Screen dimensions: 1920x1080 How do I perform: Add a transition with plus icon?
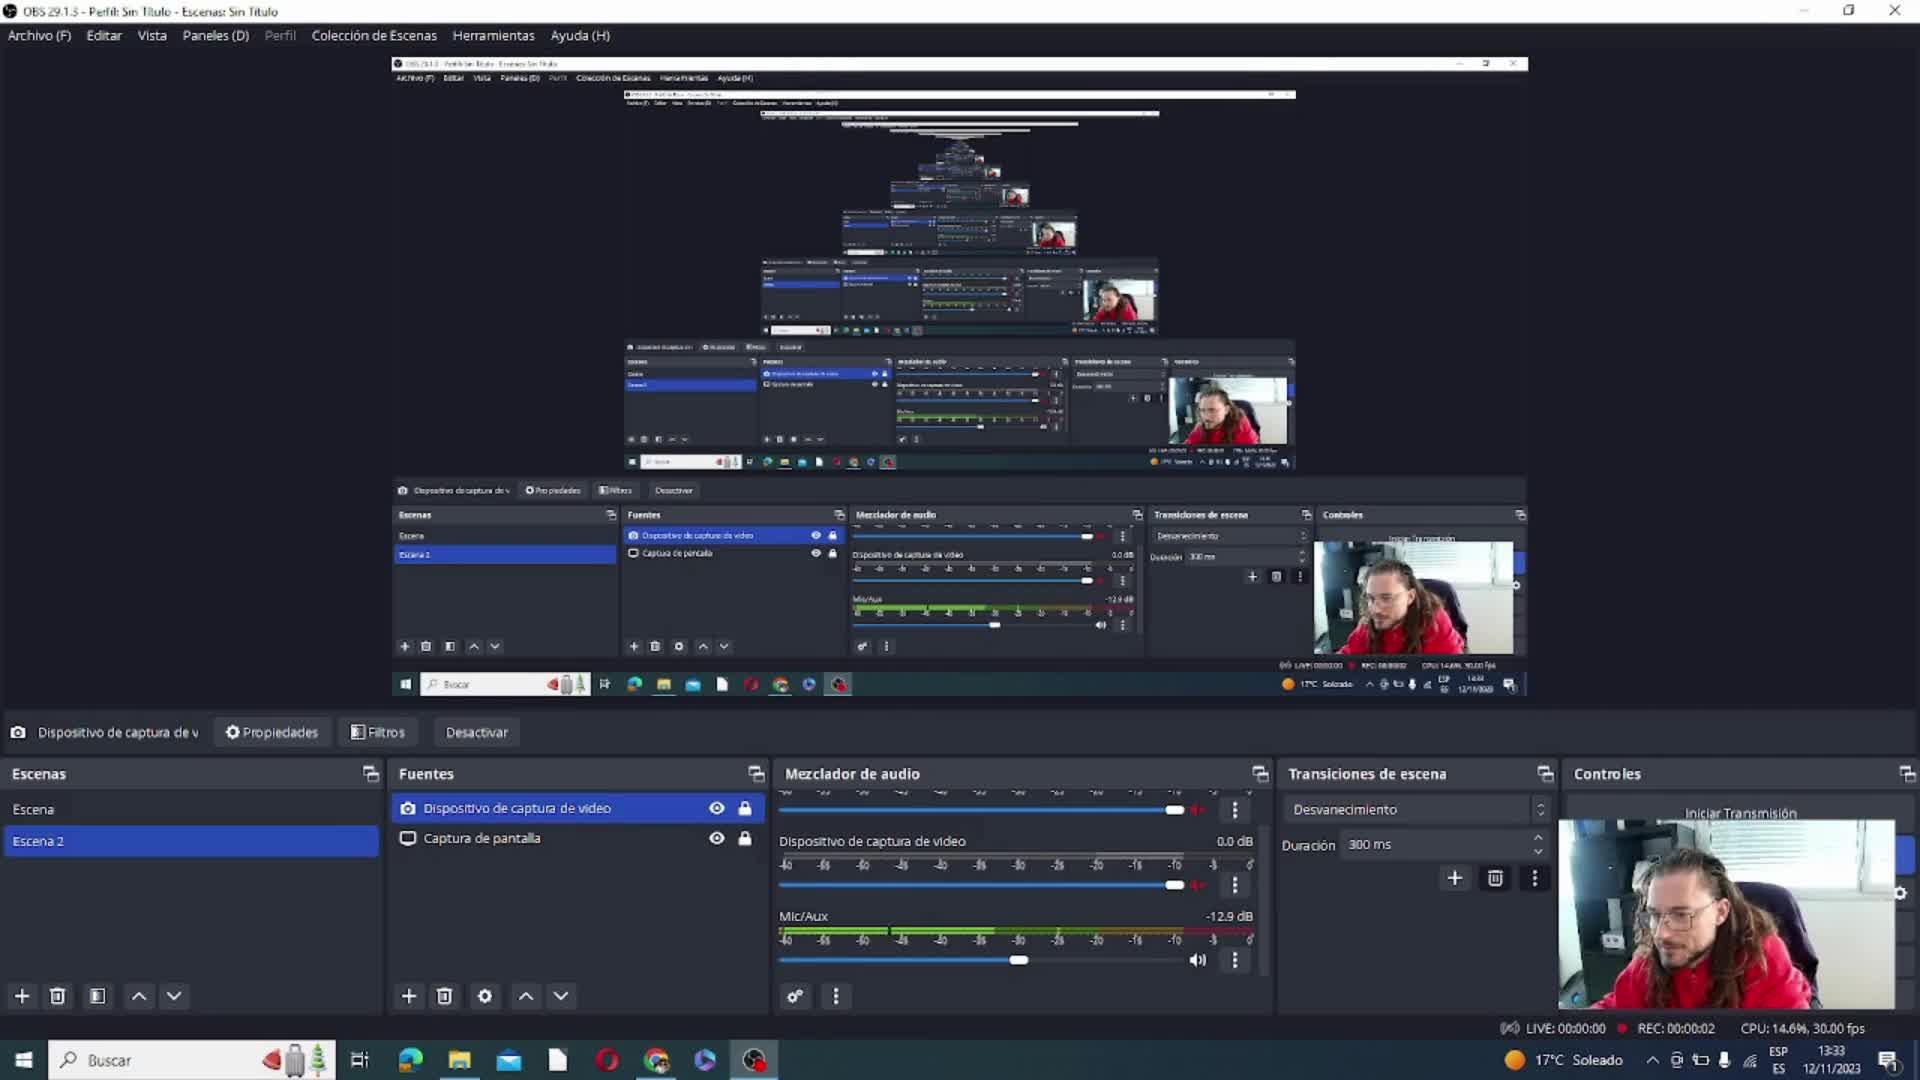(1455, 878)
